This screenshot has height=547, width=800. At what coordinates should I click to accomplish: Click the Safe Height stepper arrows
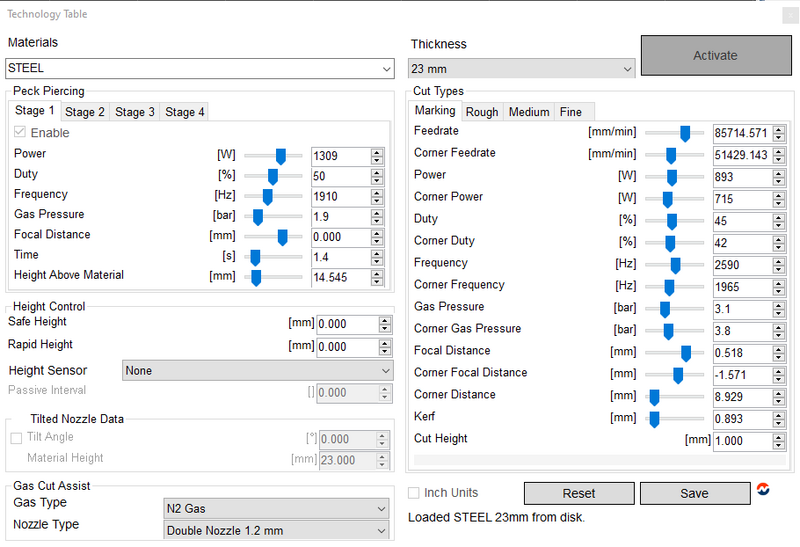[x=385, y=324]
